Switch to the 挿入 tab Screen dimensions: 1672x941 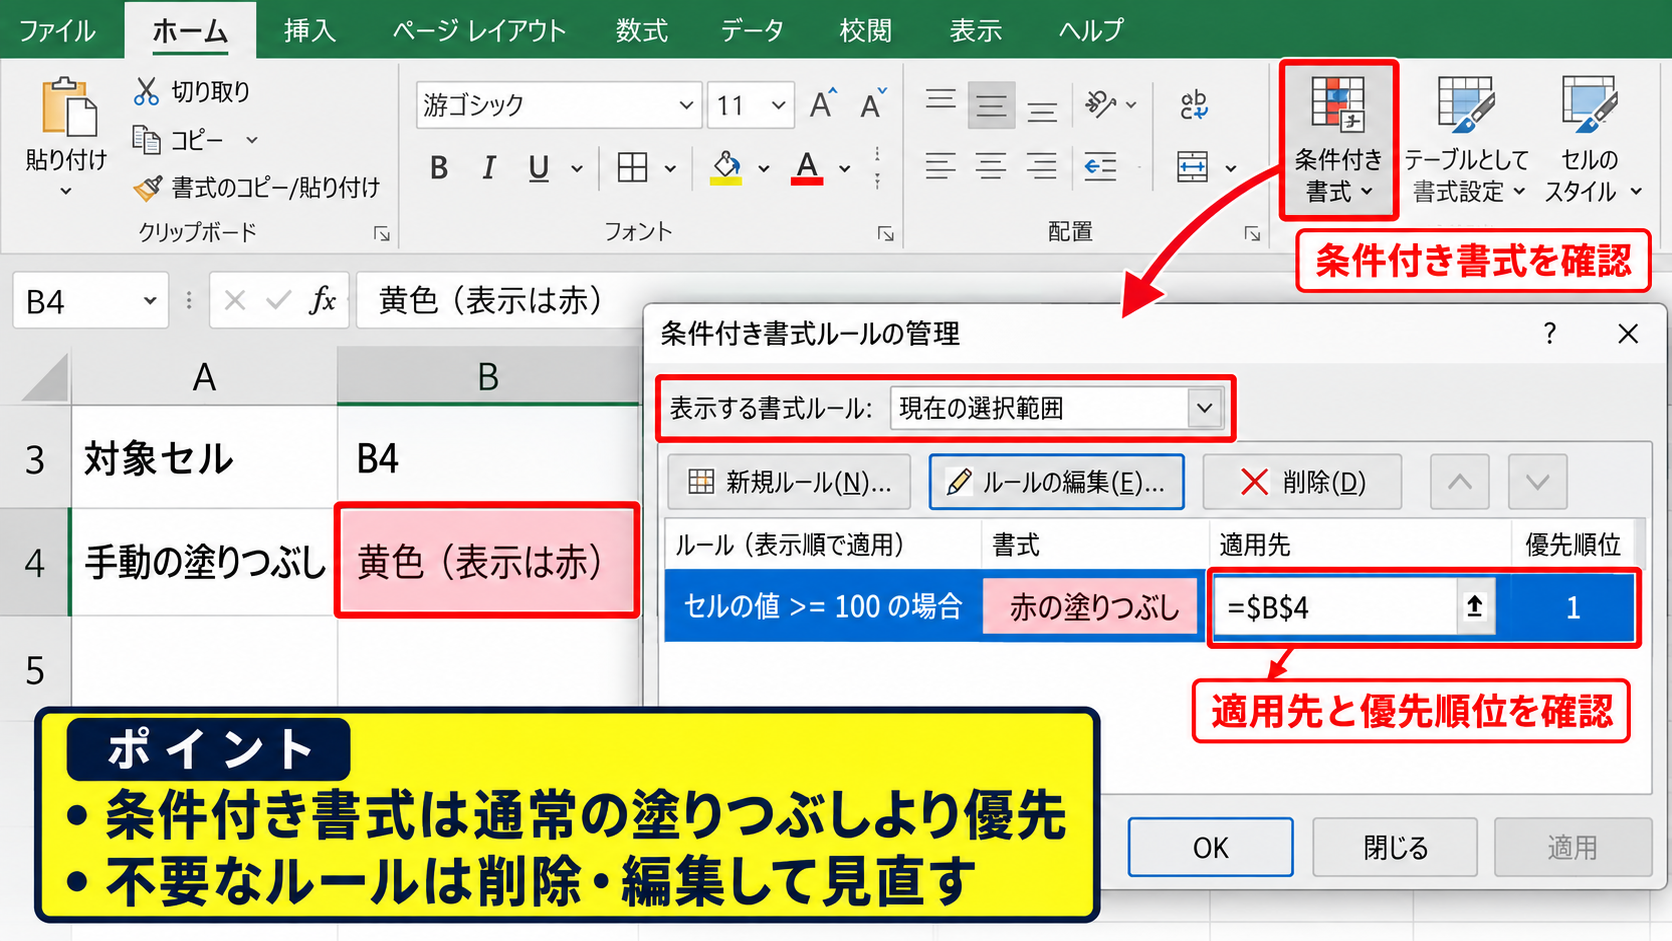[x=309, y=30]
